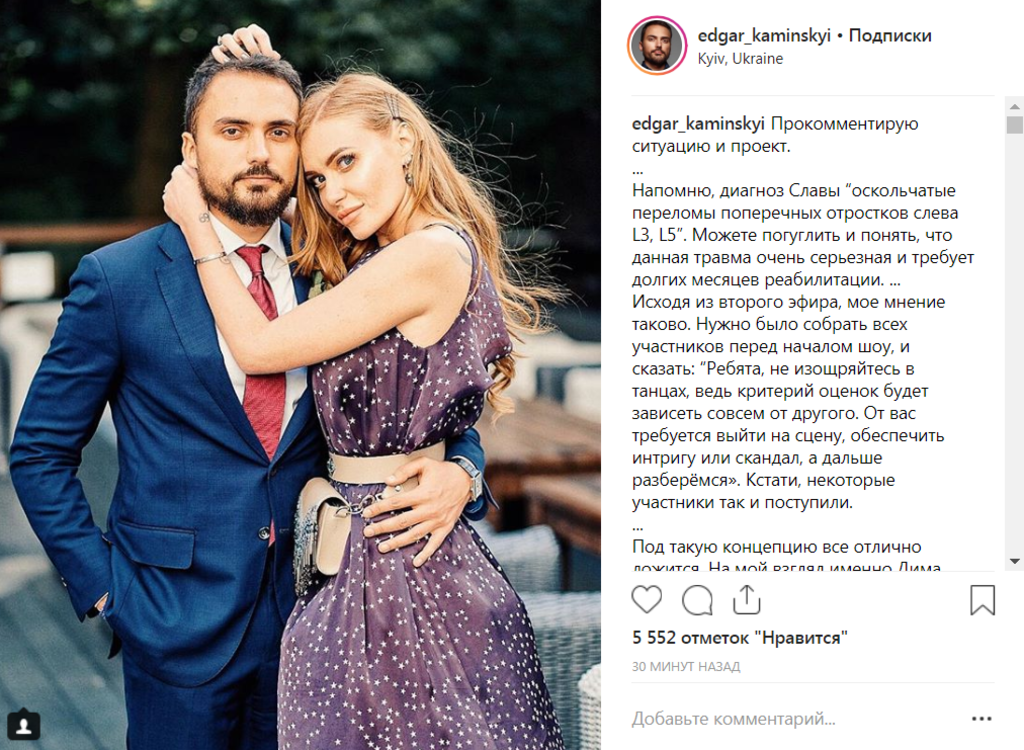Click the 30 минут назад timestamp
The height and width of the screenshot is (750, 1024).
(x=686, y=666)
